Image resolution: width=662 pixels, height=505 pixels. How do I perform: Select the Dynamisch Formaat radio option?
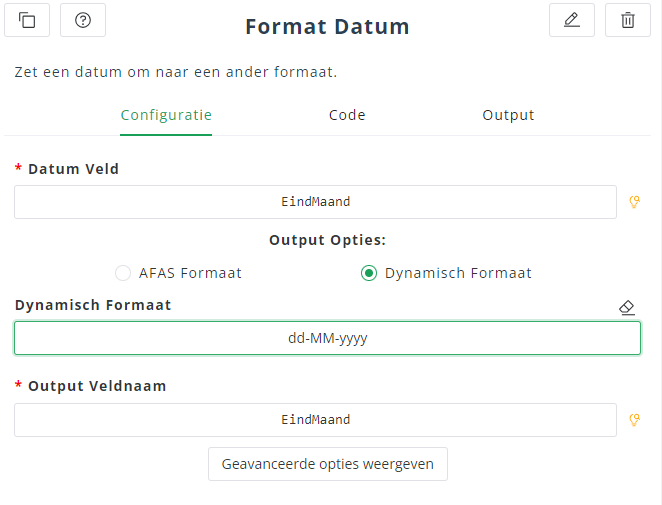coord(369,273)
